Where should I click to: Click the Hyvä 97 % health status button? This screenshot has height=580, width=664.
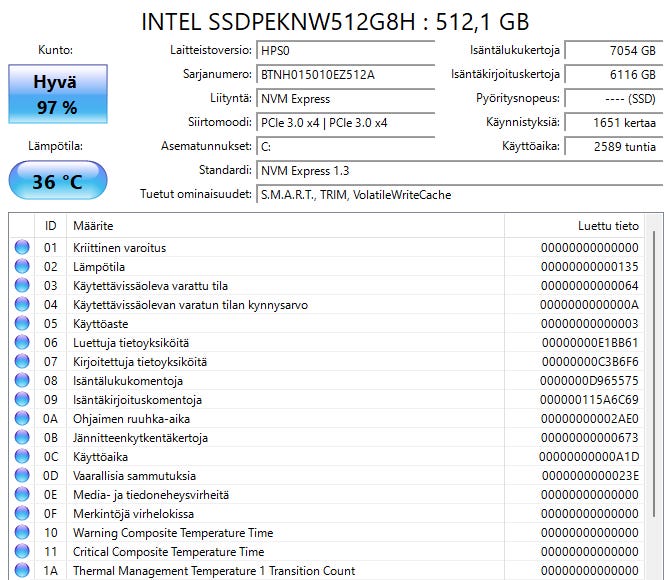click(x=58, y=94)
